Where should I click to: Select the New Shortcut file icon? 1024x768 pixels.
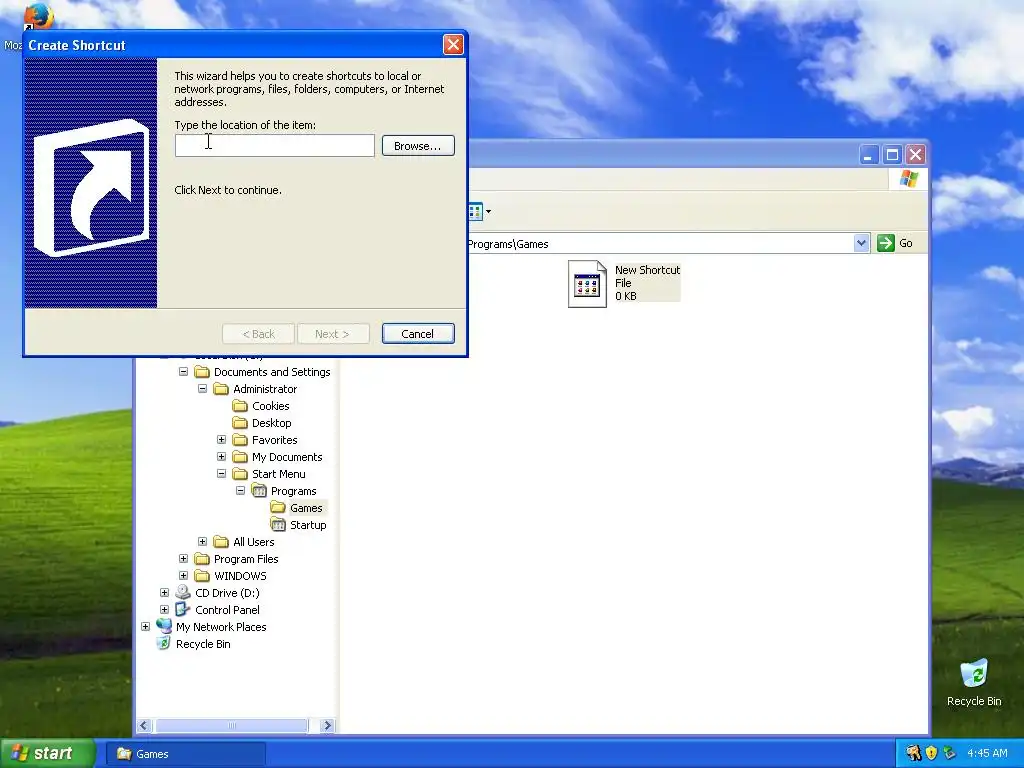587,283
